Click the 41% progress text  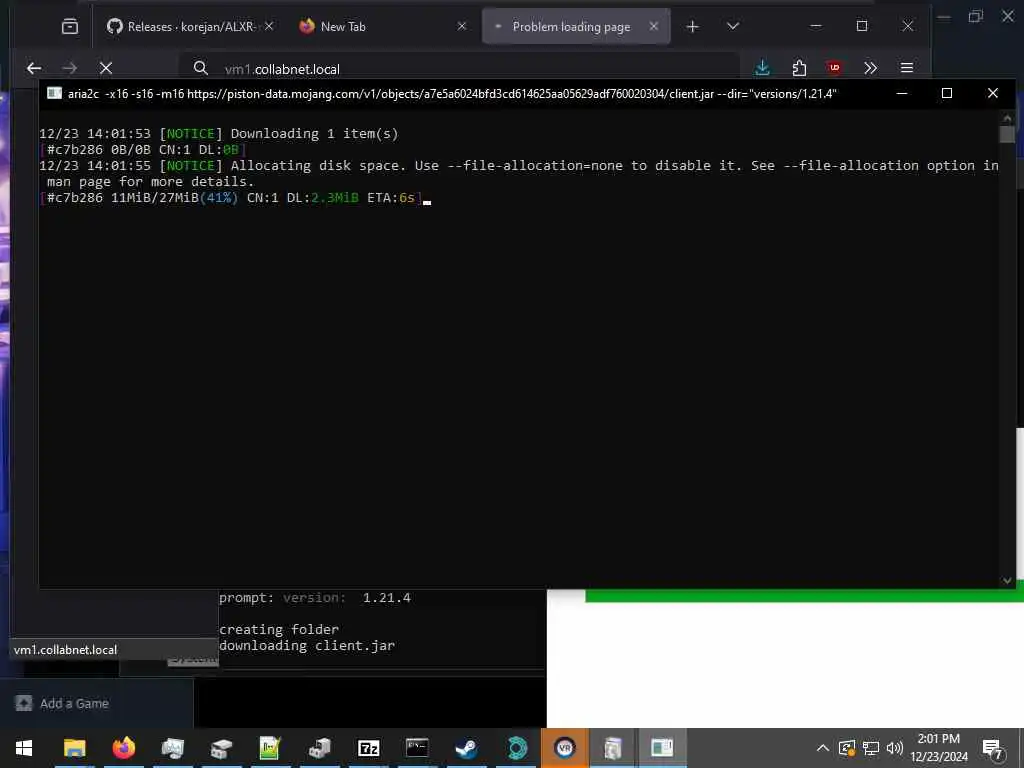point(219,198)
